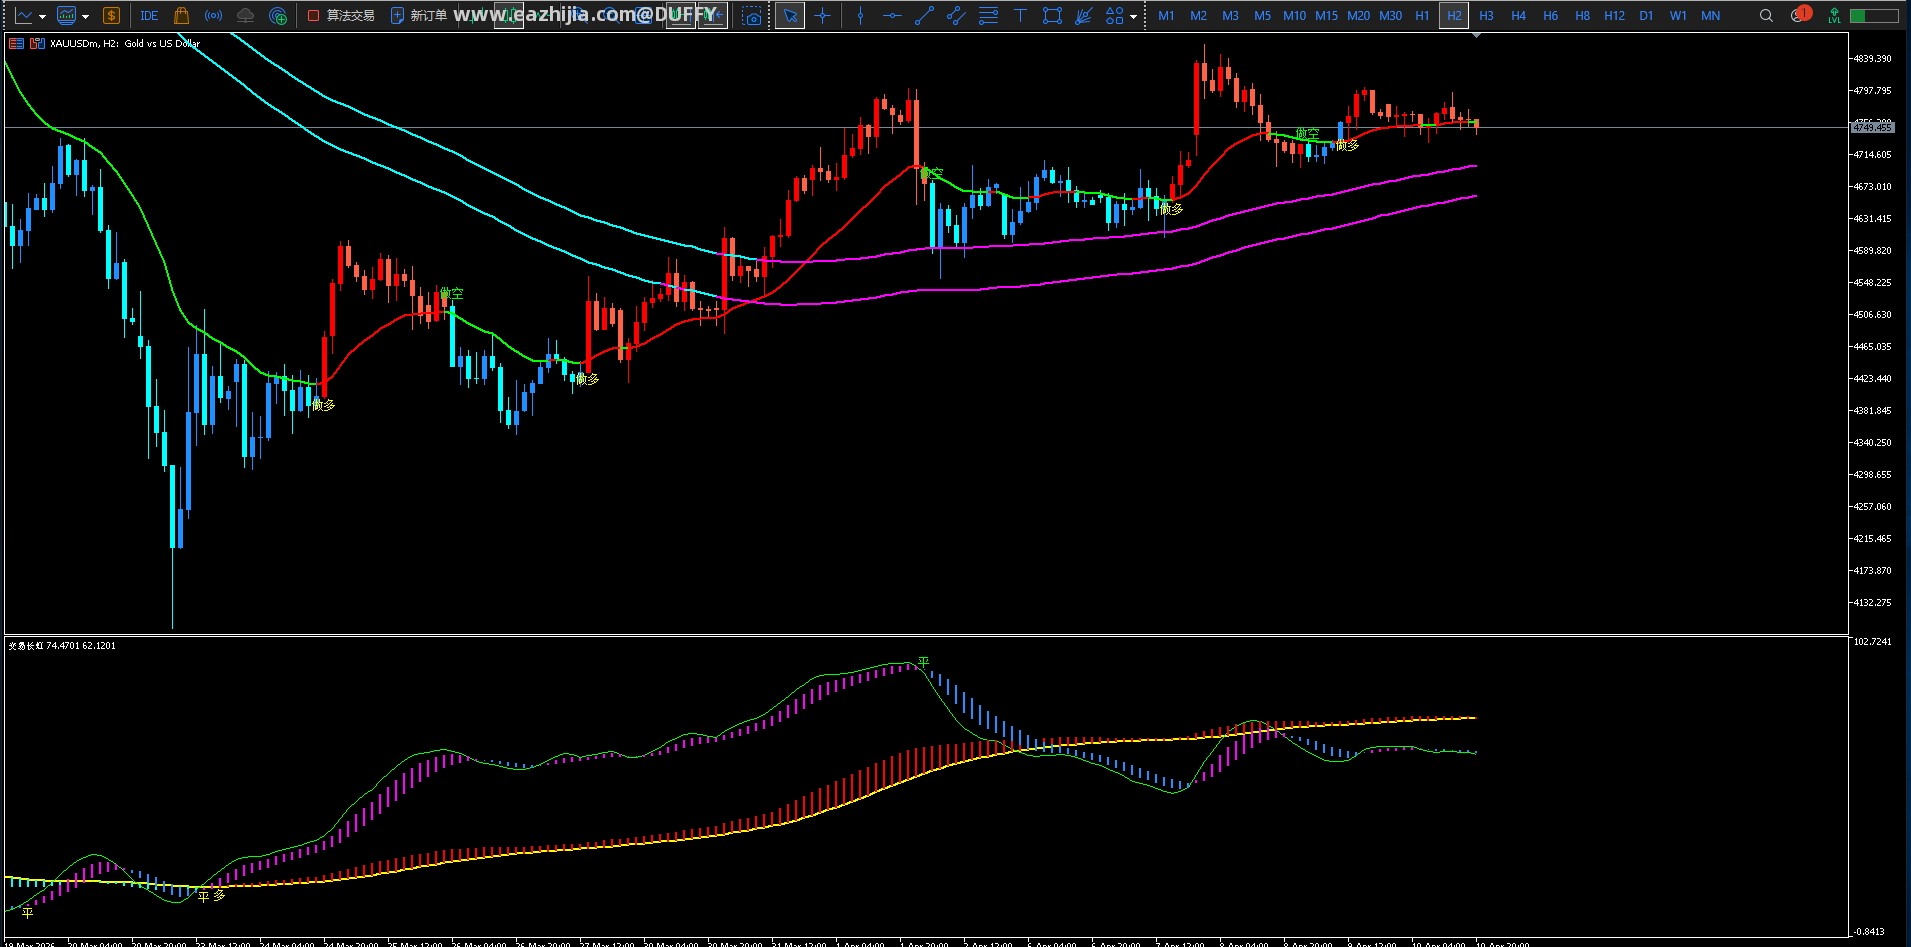Image resolution: width=1911 pixels, height=947 pixels.
Task: Click the 新订单 new order button
Action: tap(419, 16)
